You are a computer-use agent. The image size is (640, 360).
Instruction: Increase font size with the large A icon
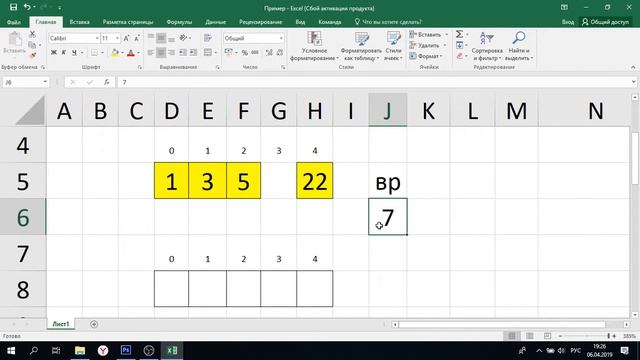pyautogui.click(x=126, y=38)
